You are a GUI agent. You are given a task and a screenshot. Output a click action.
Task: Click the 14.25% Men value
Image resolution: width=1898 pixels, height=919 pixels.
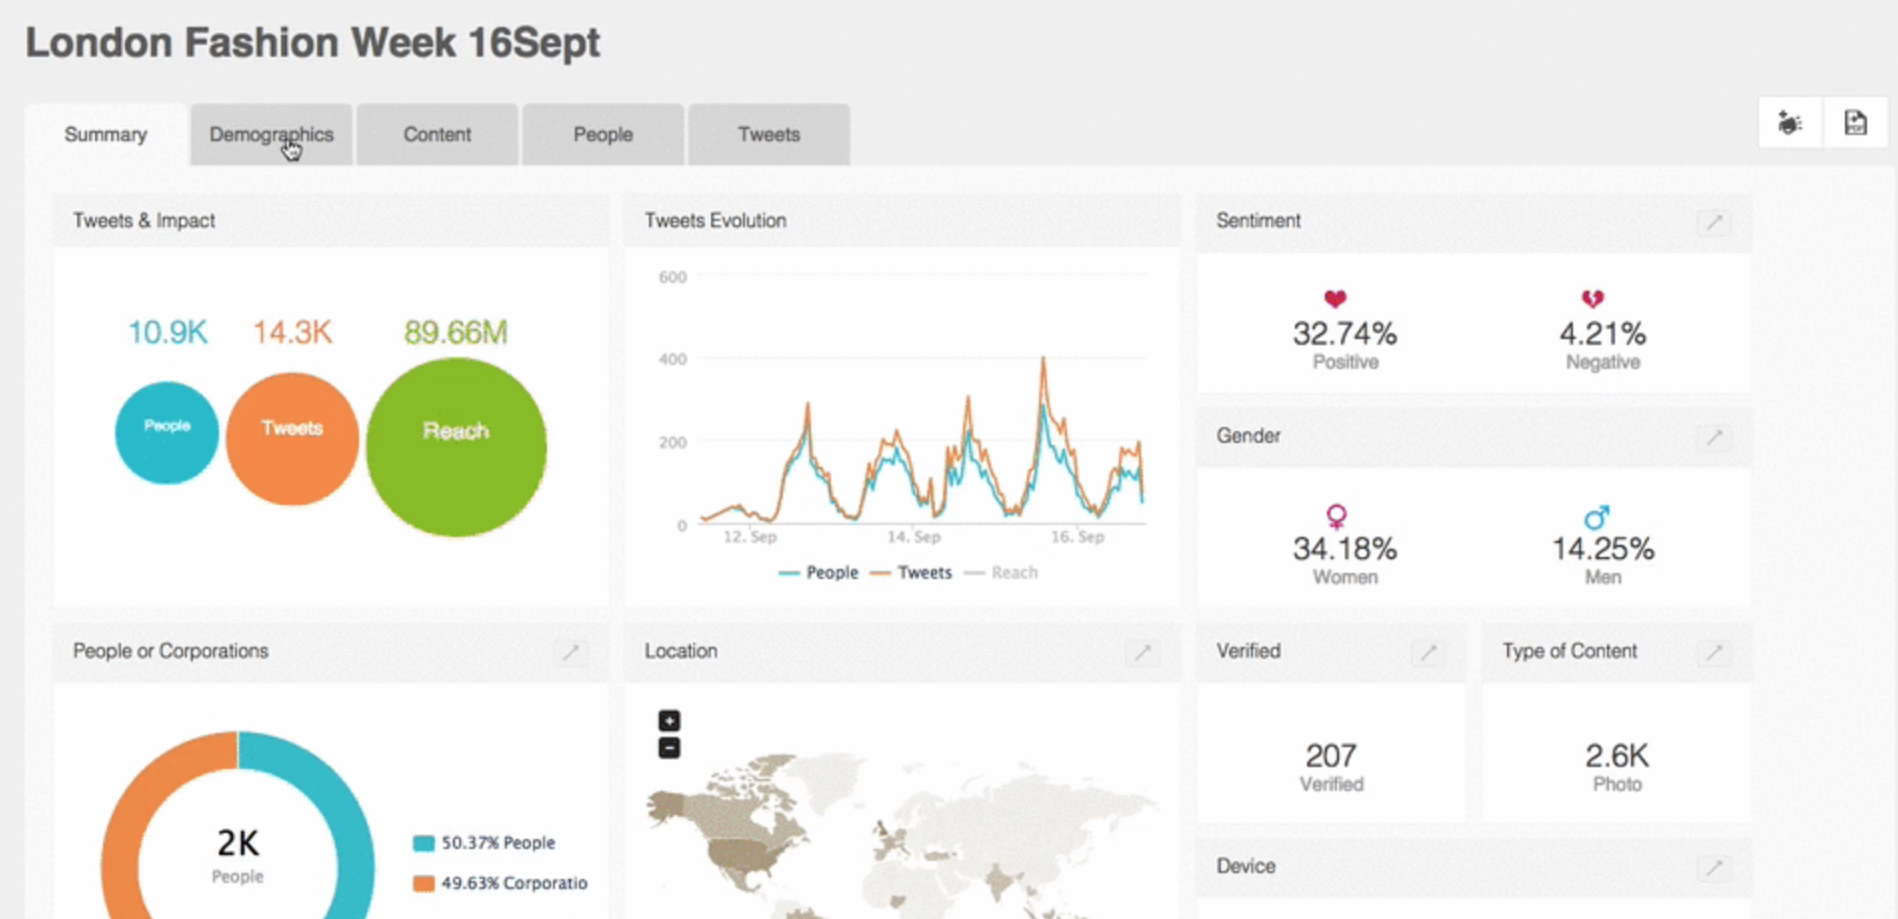click(x=1602, y=549)
